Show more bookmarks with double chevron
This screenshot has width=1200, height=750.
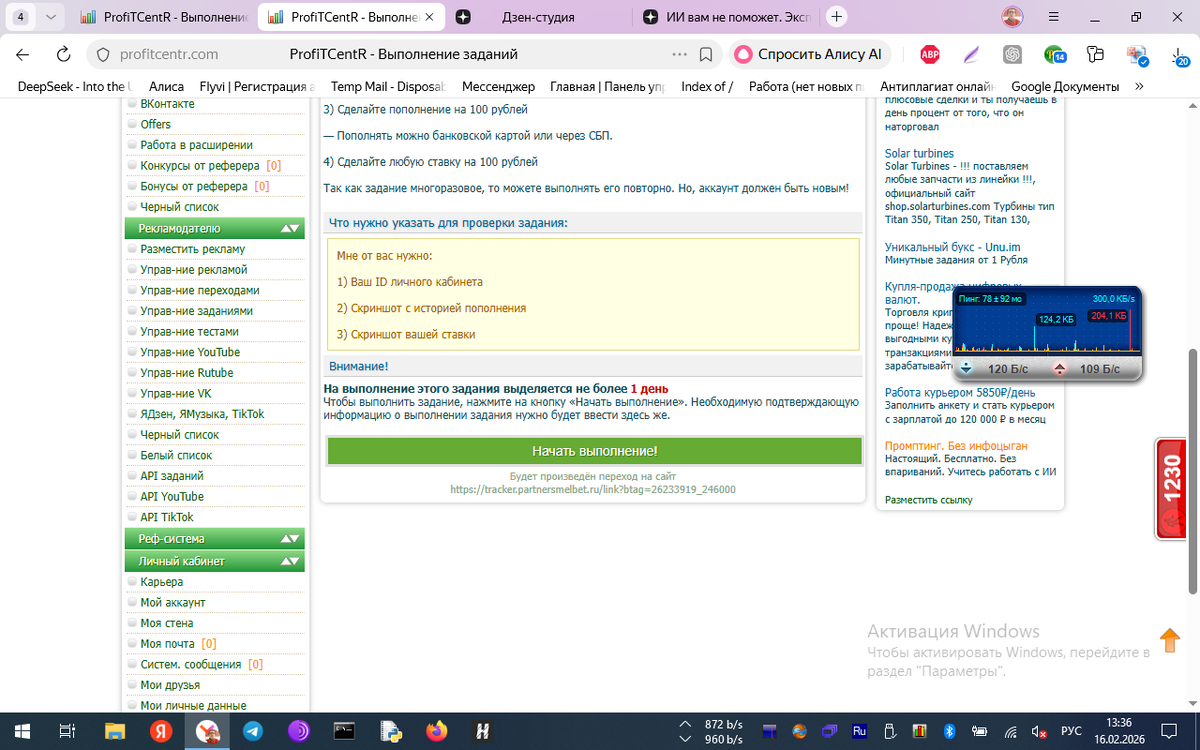pyautogui.click(x=1138, y=87)
